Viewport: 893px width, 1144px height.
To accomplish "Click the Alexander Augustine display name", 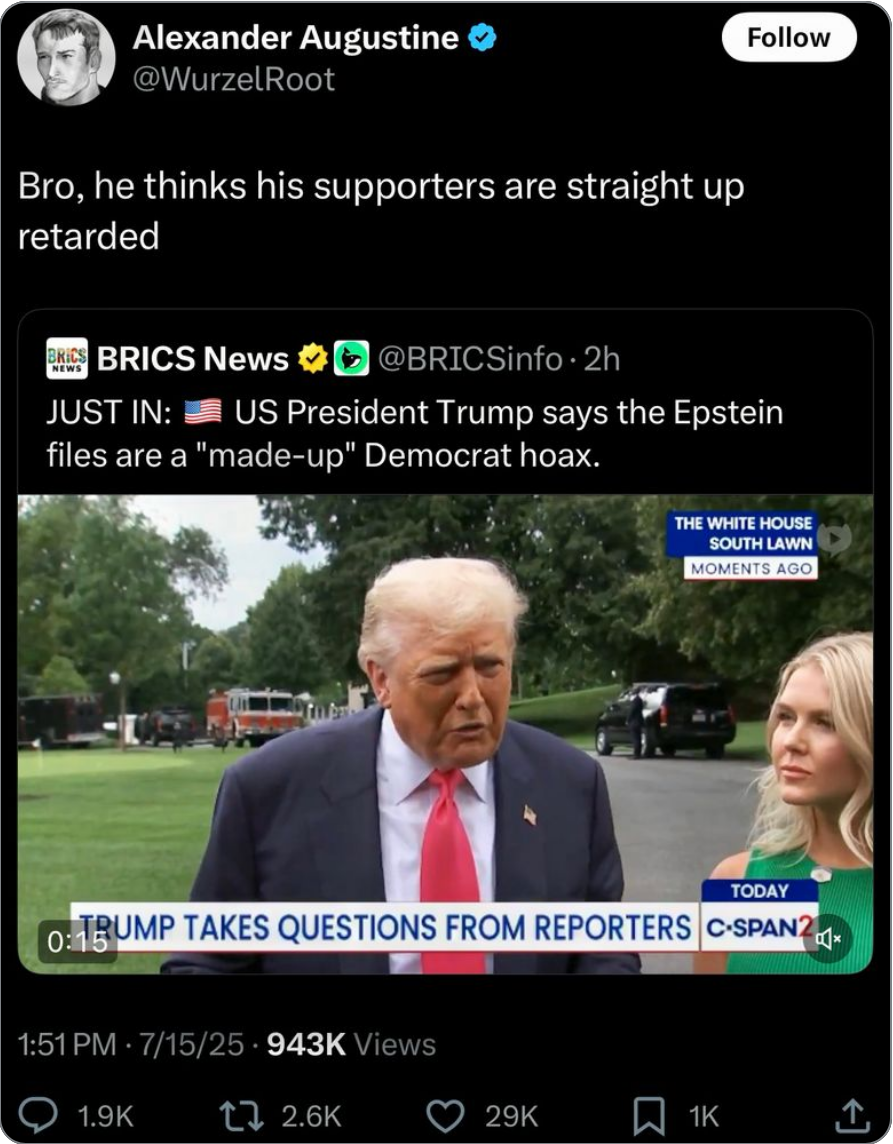I will [295, 37].
